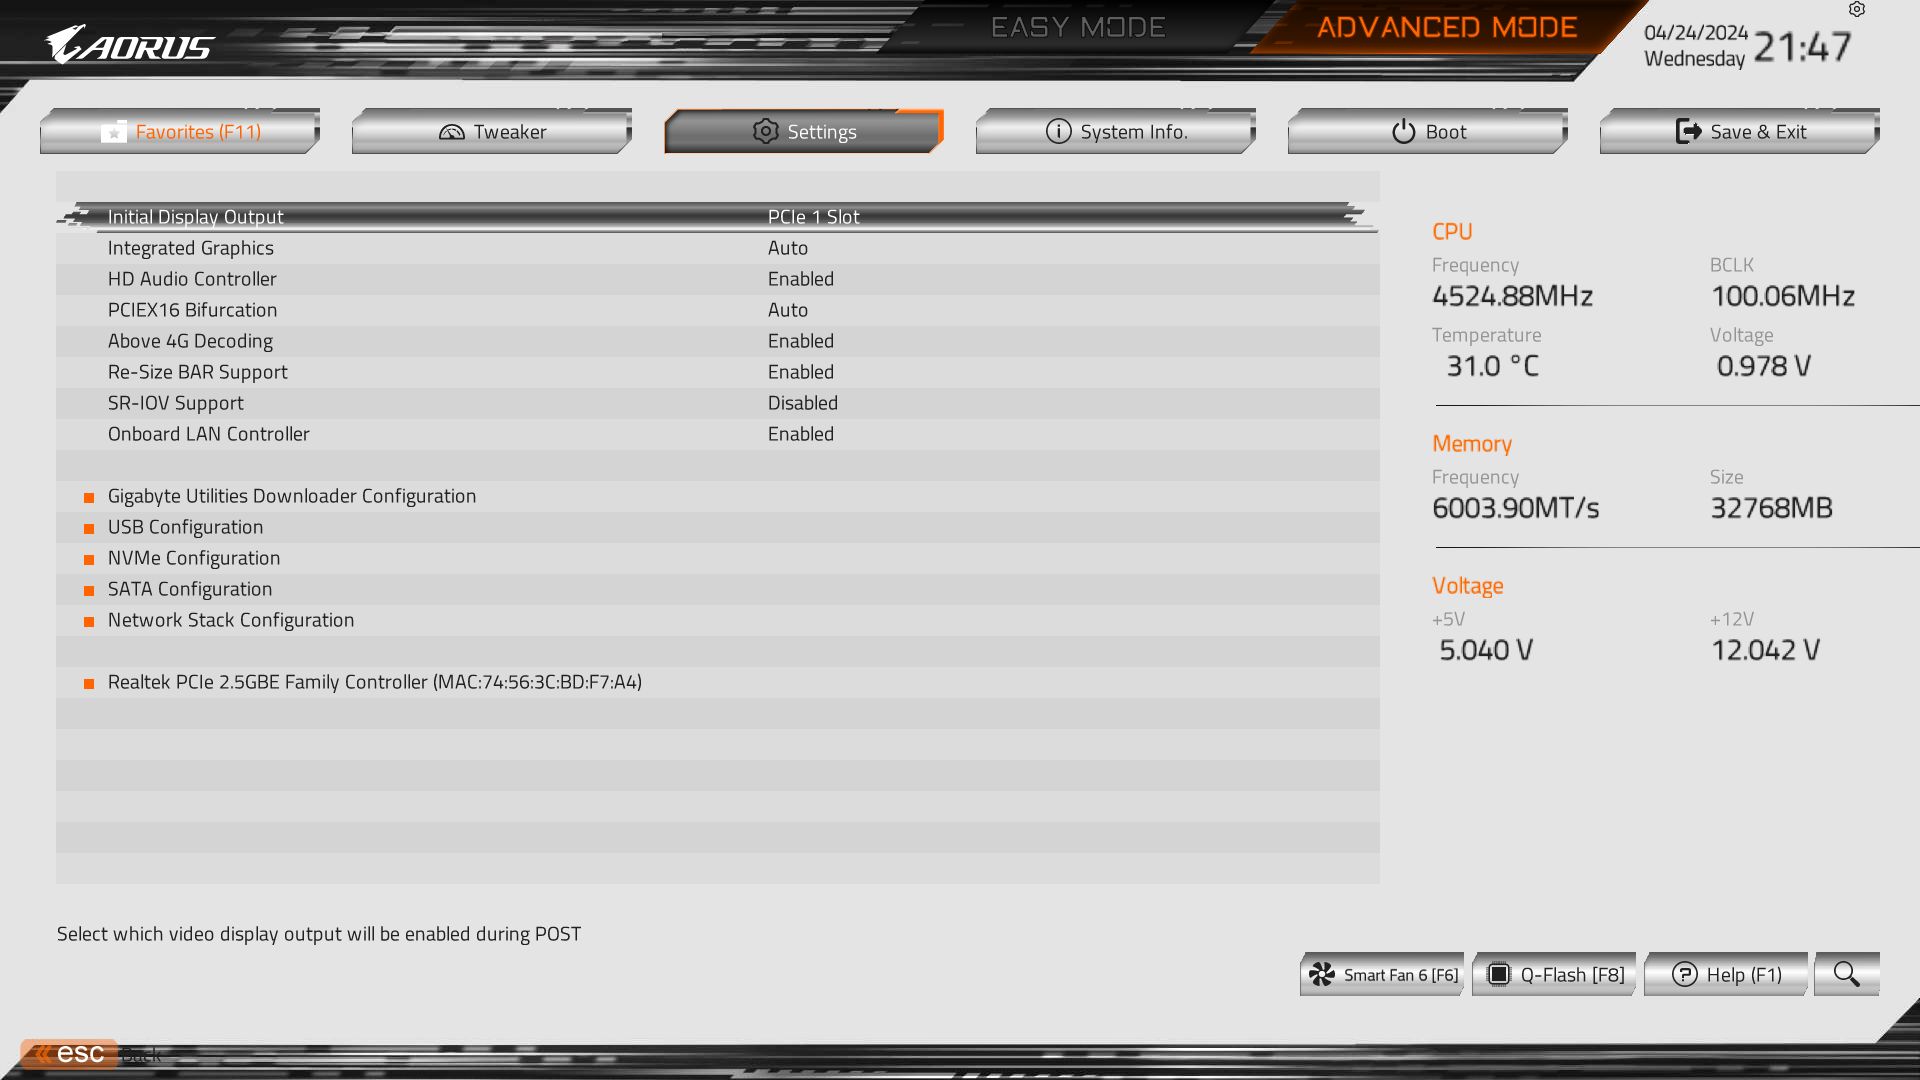Open the Tweaker settings panel
Screen dimensions: 1920x1080
click(492, 131)
